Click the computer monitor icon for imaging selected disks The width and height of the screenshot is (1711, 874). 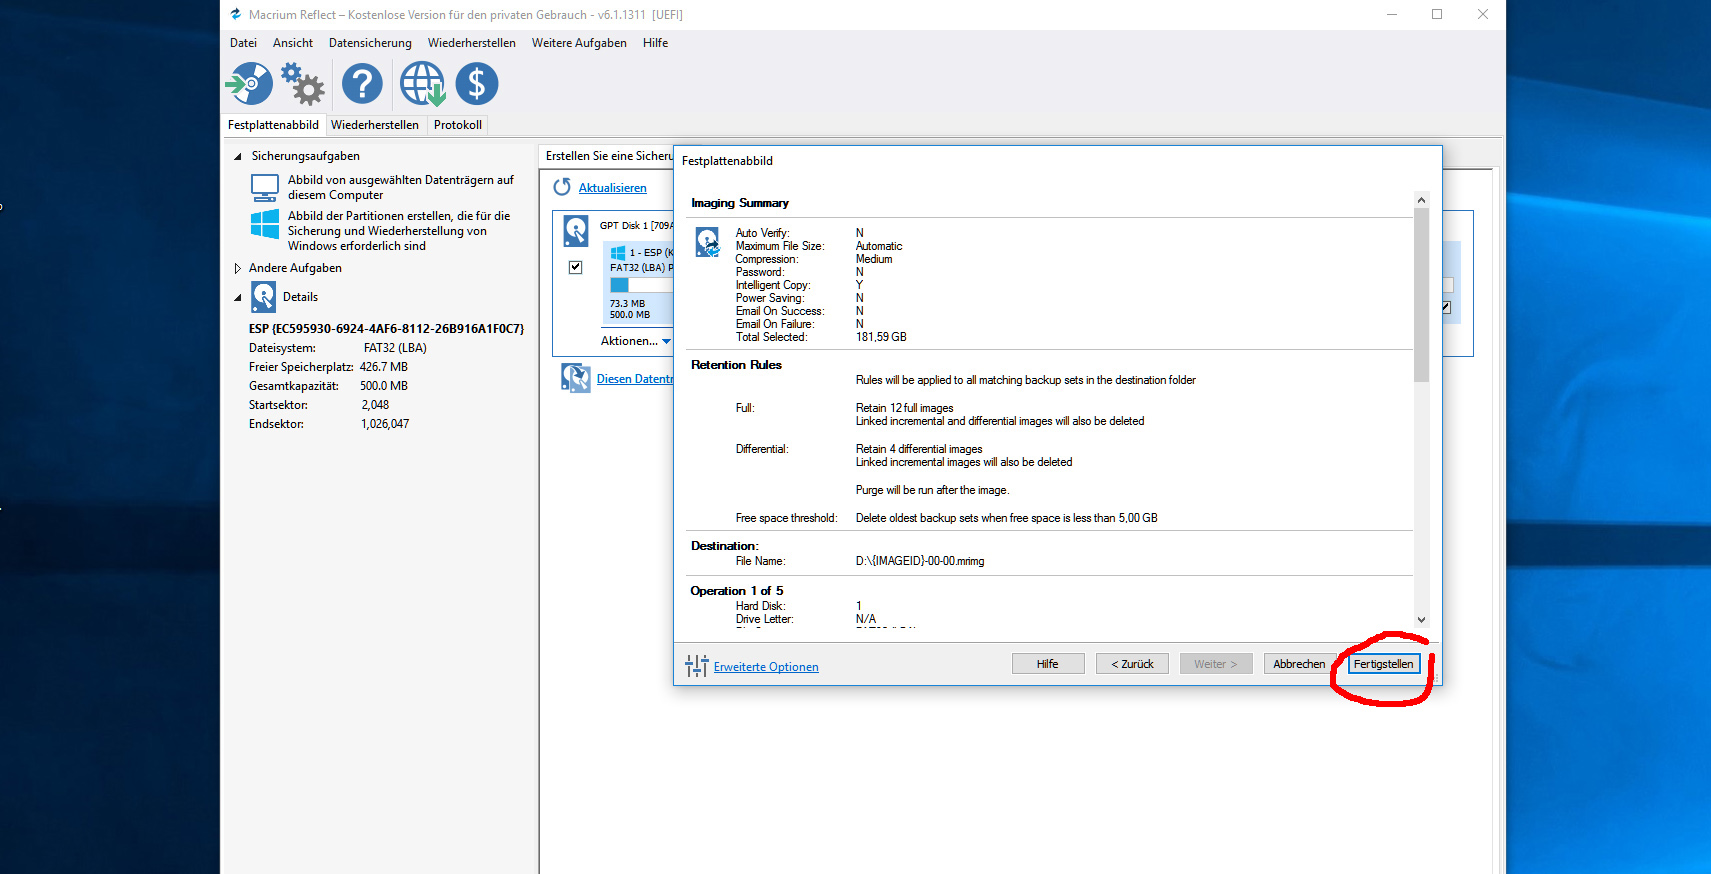click(265, 187)
